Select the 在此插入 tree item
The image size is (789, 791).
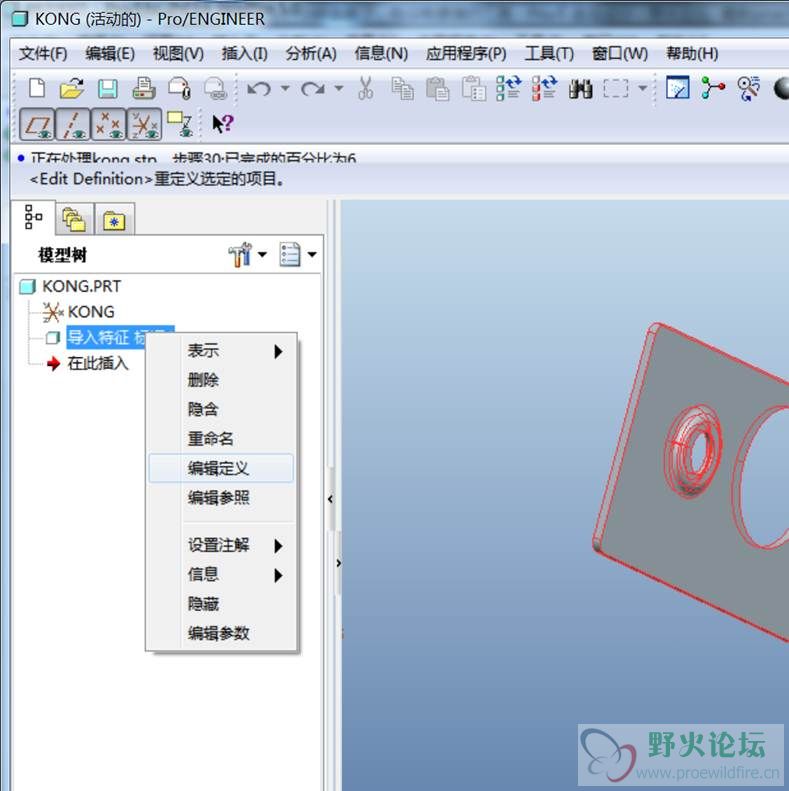(88, 363)
